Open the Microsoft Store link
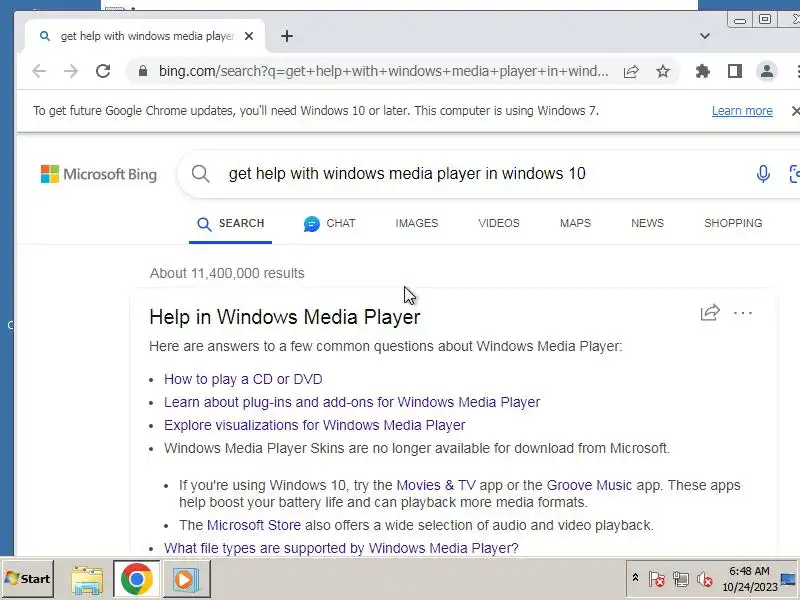This screenshot has height=600, width=800. pyautogui.click(x=254, y=526)
